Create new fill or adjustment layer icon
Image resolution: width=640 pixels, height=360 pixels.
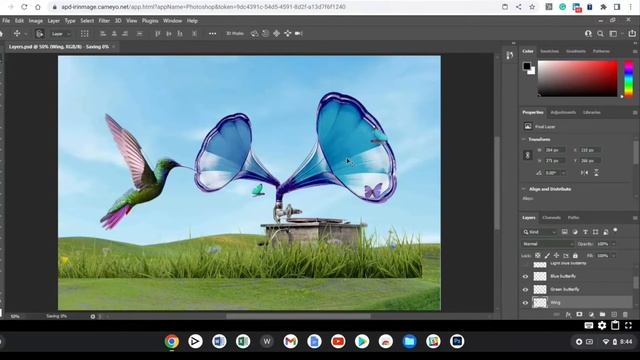(591, 314)
